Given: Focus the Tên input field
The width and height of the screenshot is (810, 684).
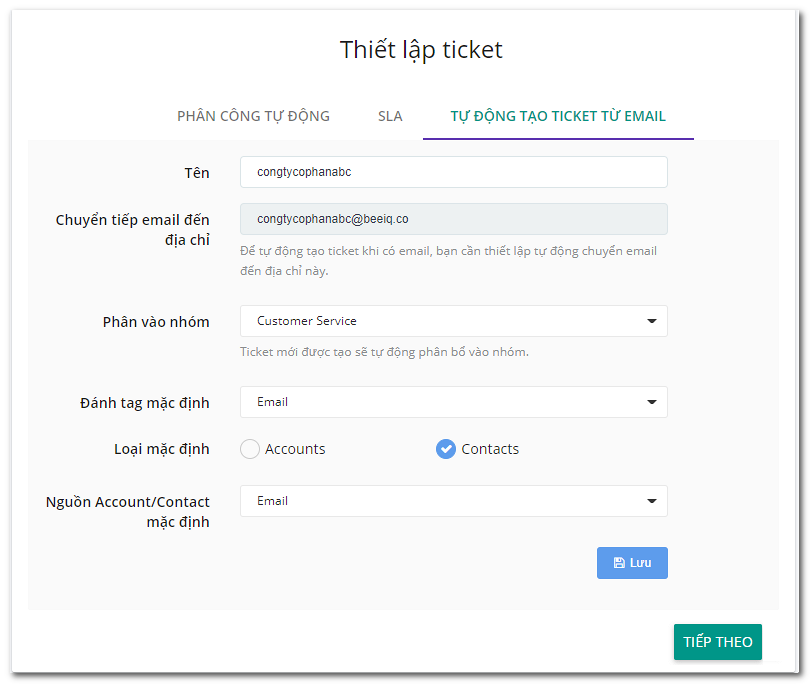Looking at the screenshot, I should pyautogui.click(x=454, y=172).
